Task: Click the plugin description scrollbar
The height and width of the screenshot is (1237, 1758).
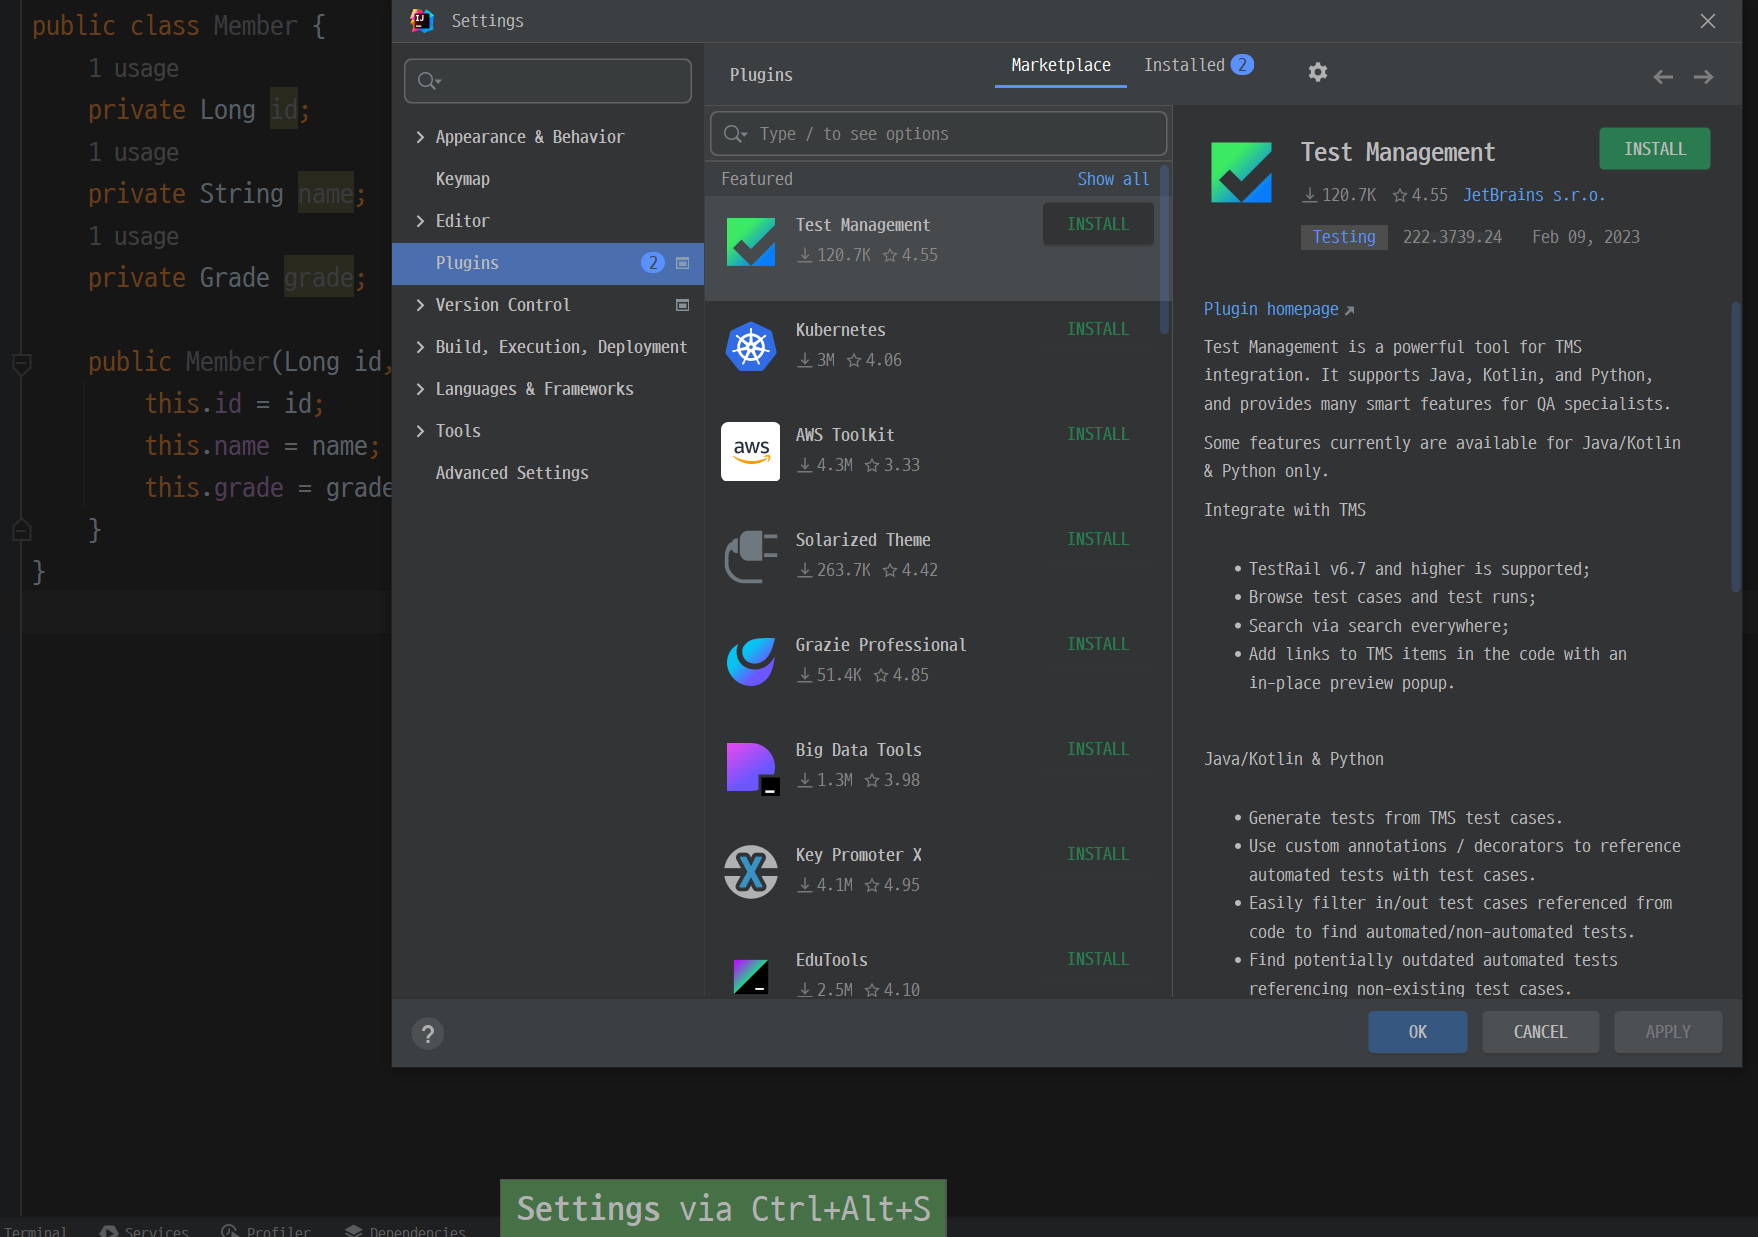Action: coord(1736,445)
